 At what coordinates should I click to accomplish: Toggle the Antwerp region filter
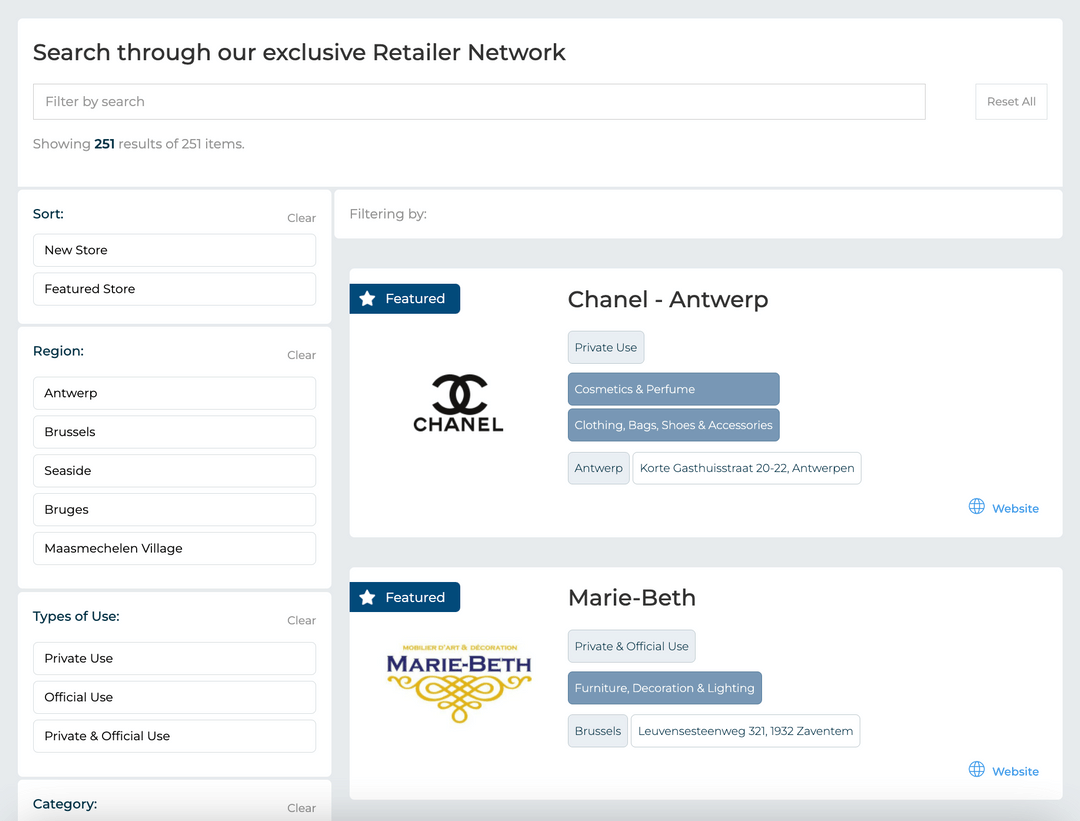point(174,393)
